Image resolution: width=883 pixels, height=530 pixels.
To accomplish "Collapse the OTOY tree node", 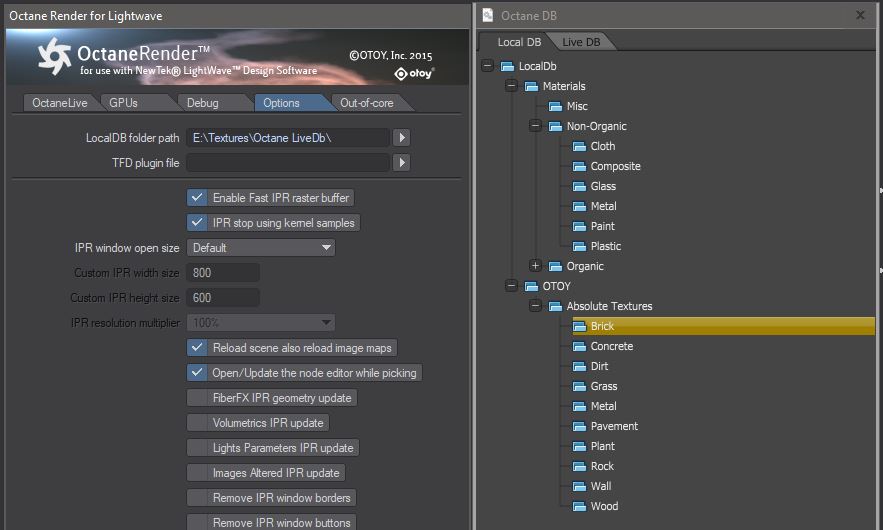I will pos(511,286).
